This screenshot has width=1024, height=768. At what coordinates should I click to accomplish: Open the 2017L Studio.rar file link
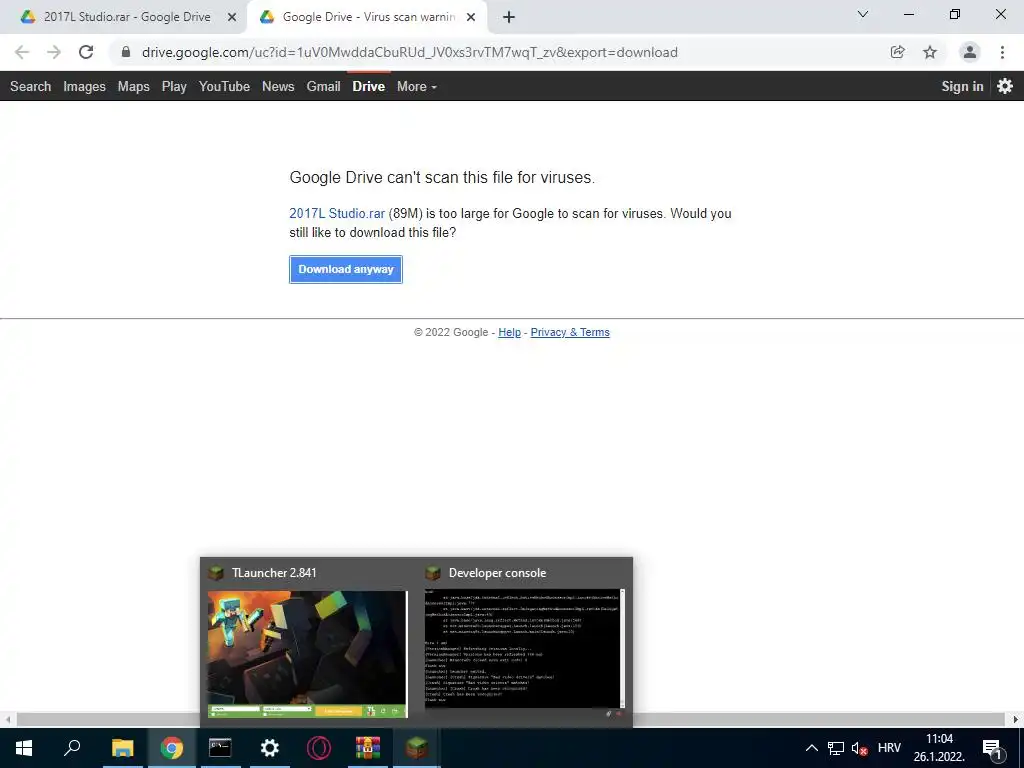337,214
